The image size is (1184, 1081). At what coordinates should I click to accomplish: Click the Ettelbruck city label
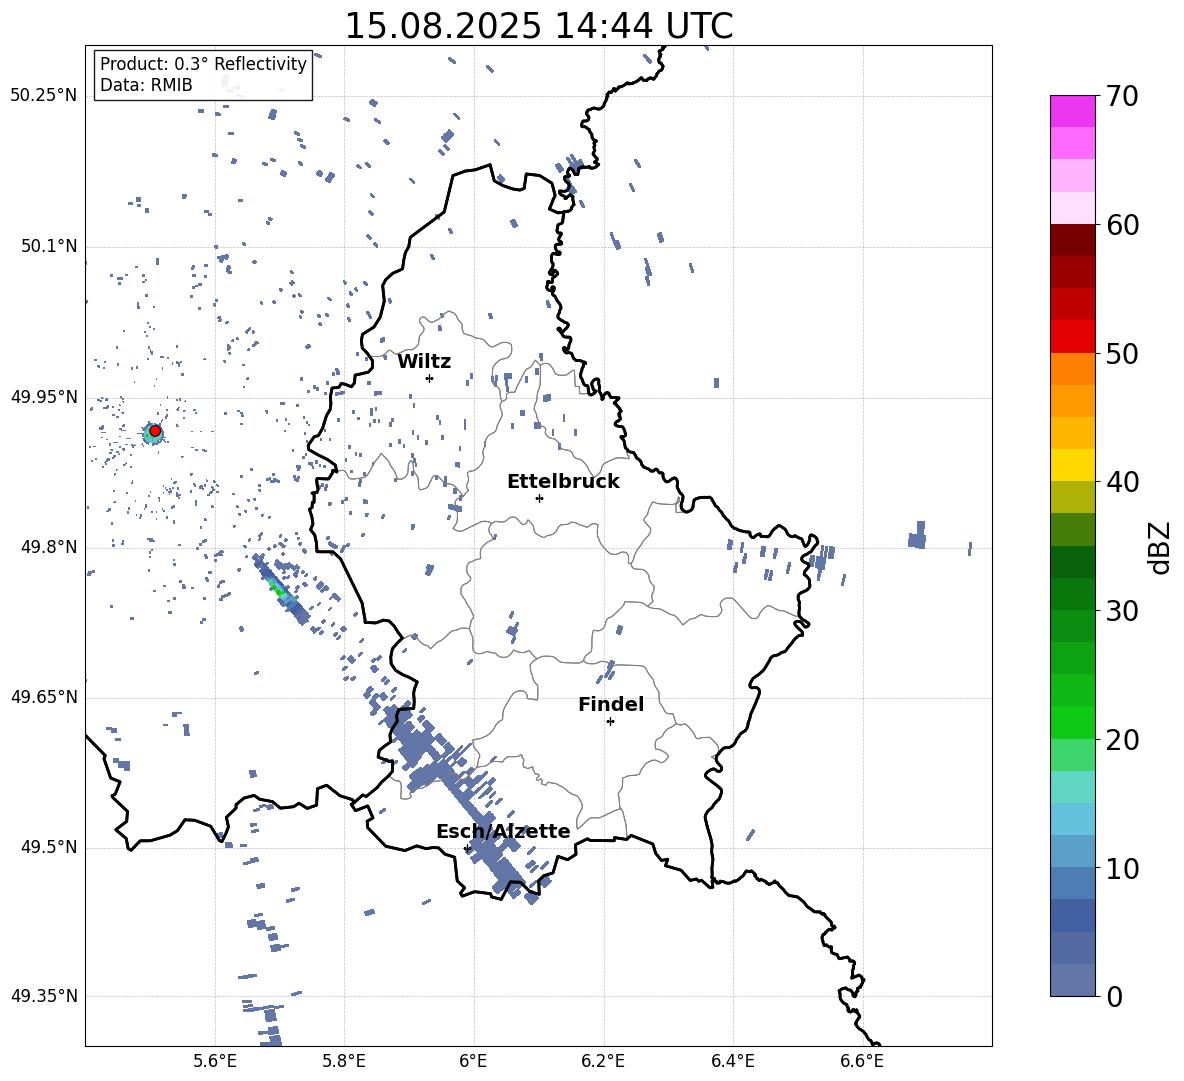(563, 482)
